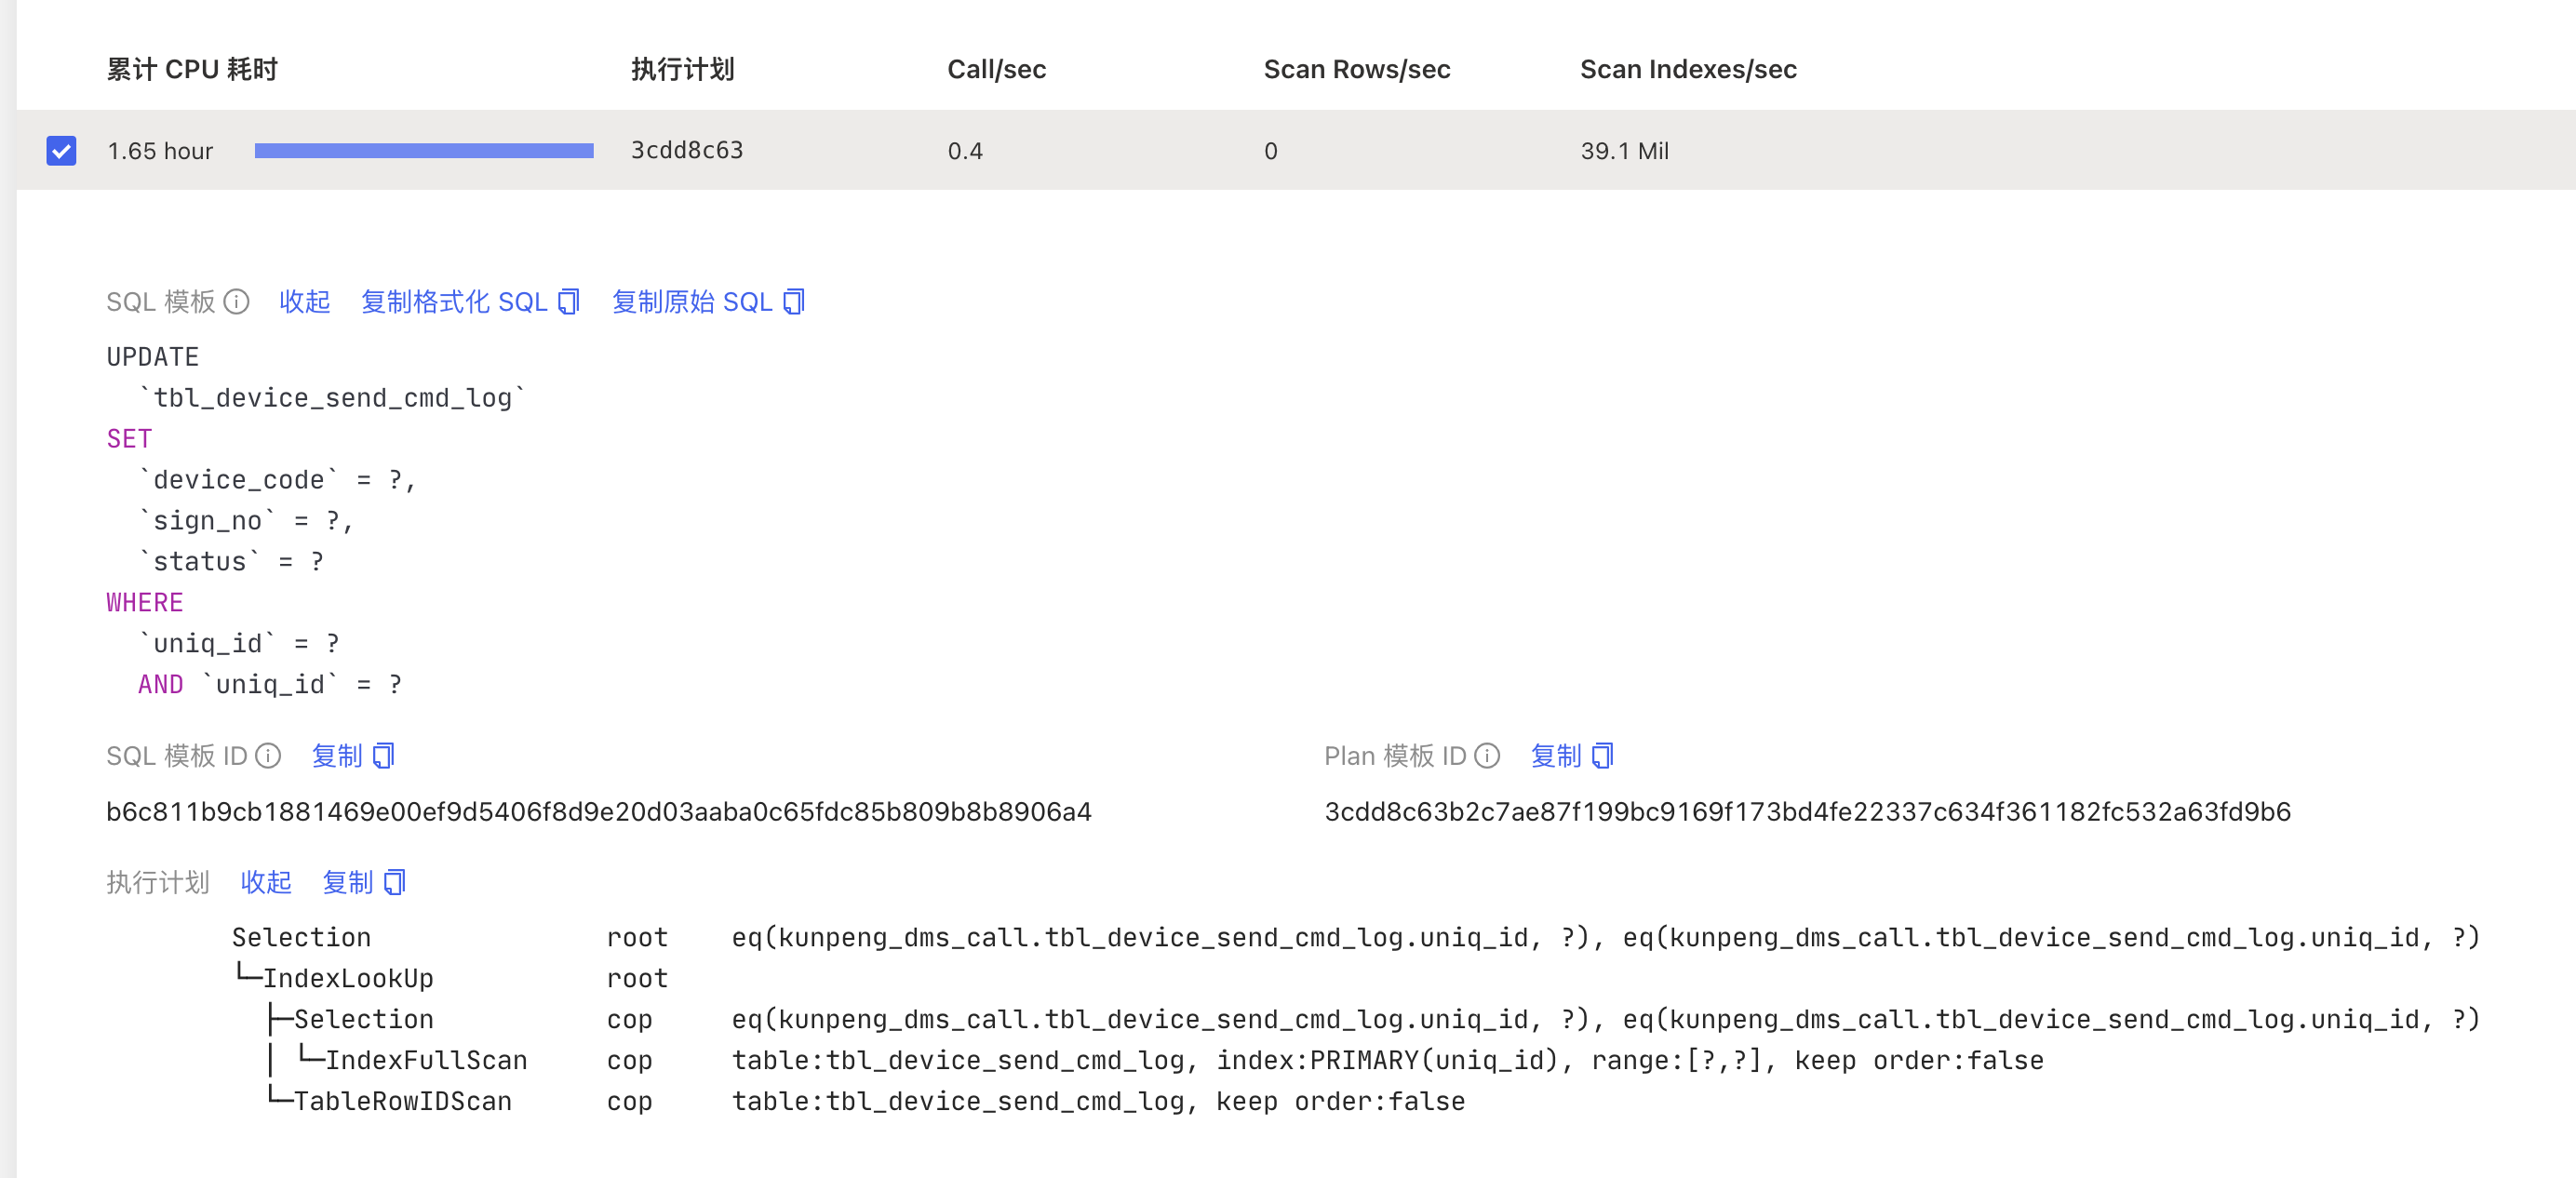Viewport: 2576px width, 1178px height.
Task: Click 复制格式化 SQL link
Action: (454, 302)
